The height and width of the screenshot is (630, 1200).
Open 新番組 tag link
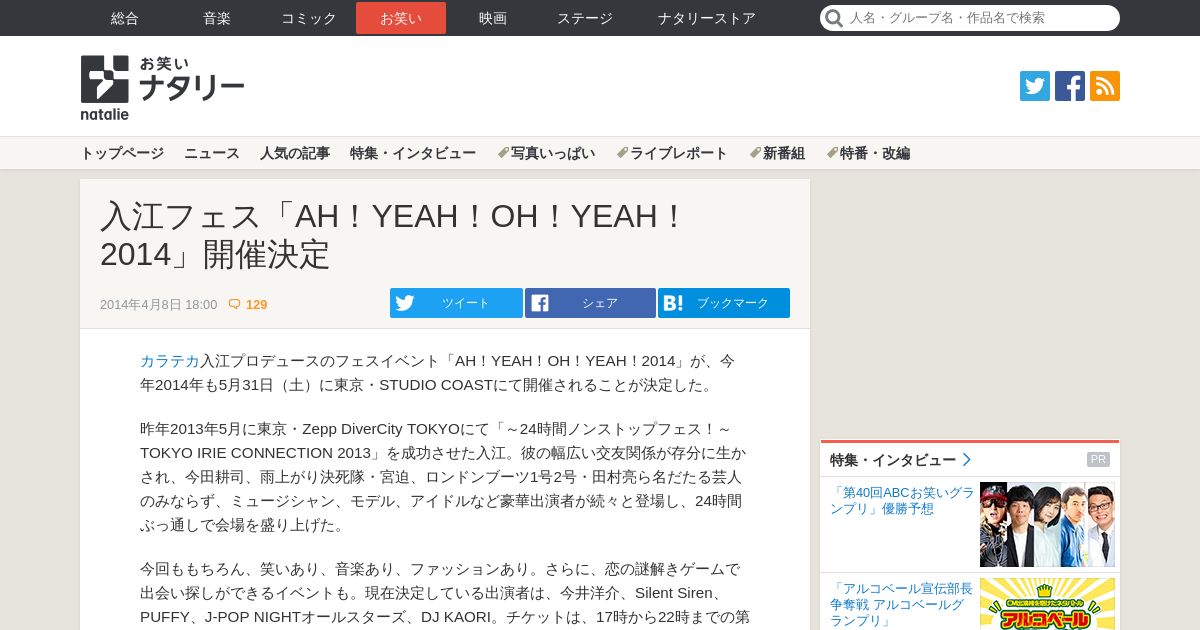click(x=777, y=153)
